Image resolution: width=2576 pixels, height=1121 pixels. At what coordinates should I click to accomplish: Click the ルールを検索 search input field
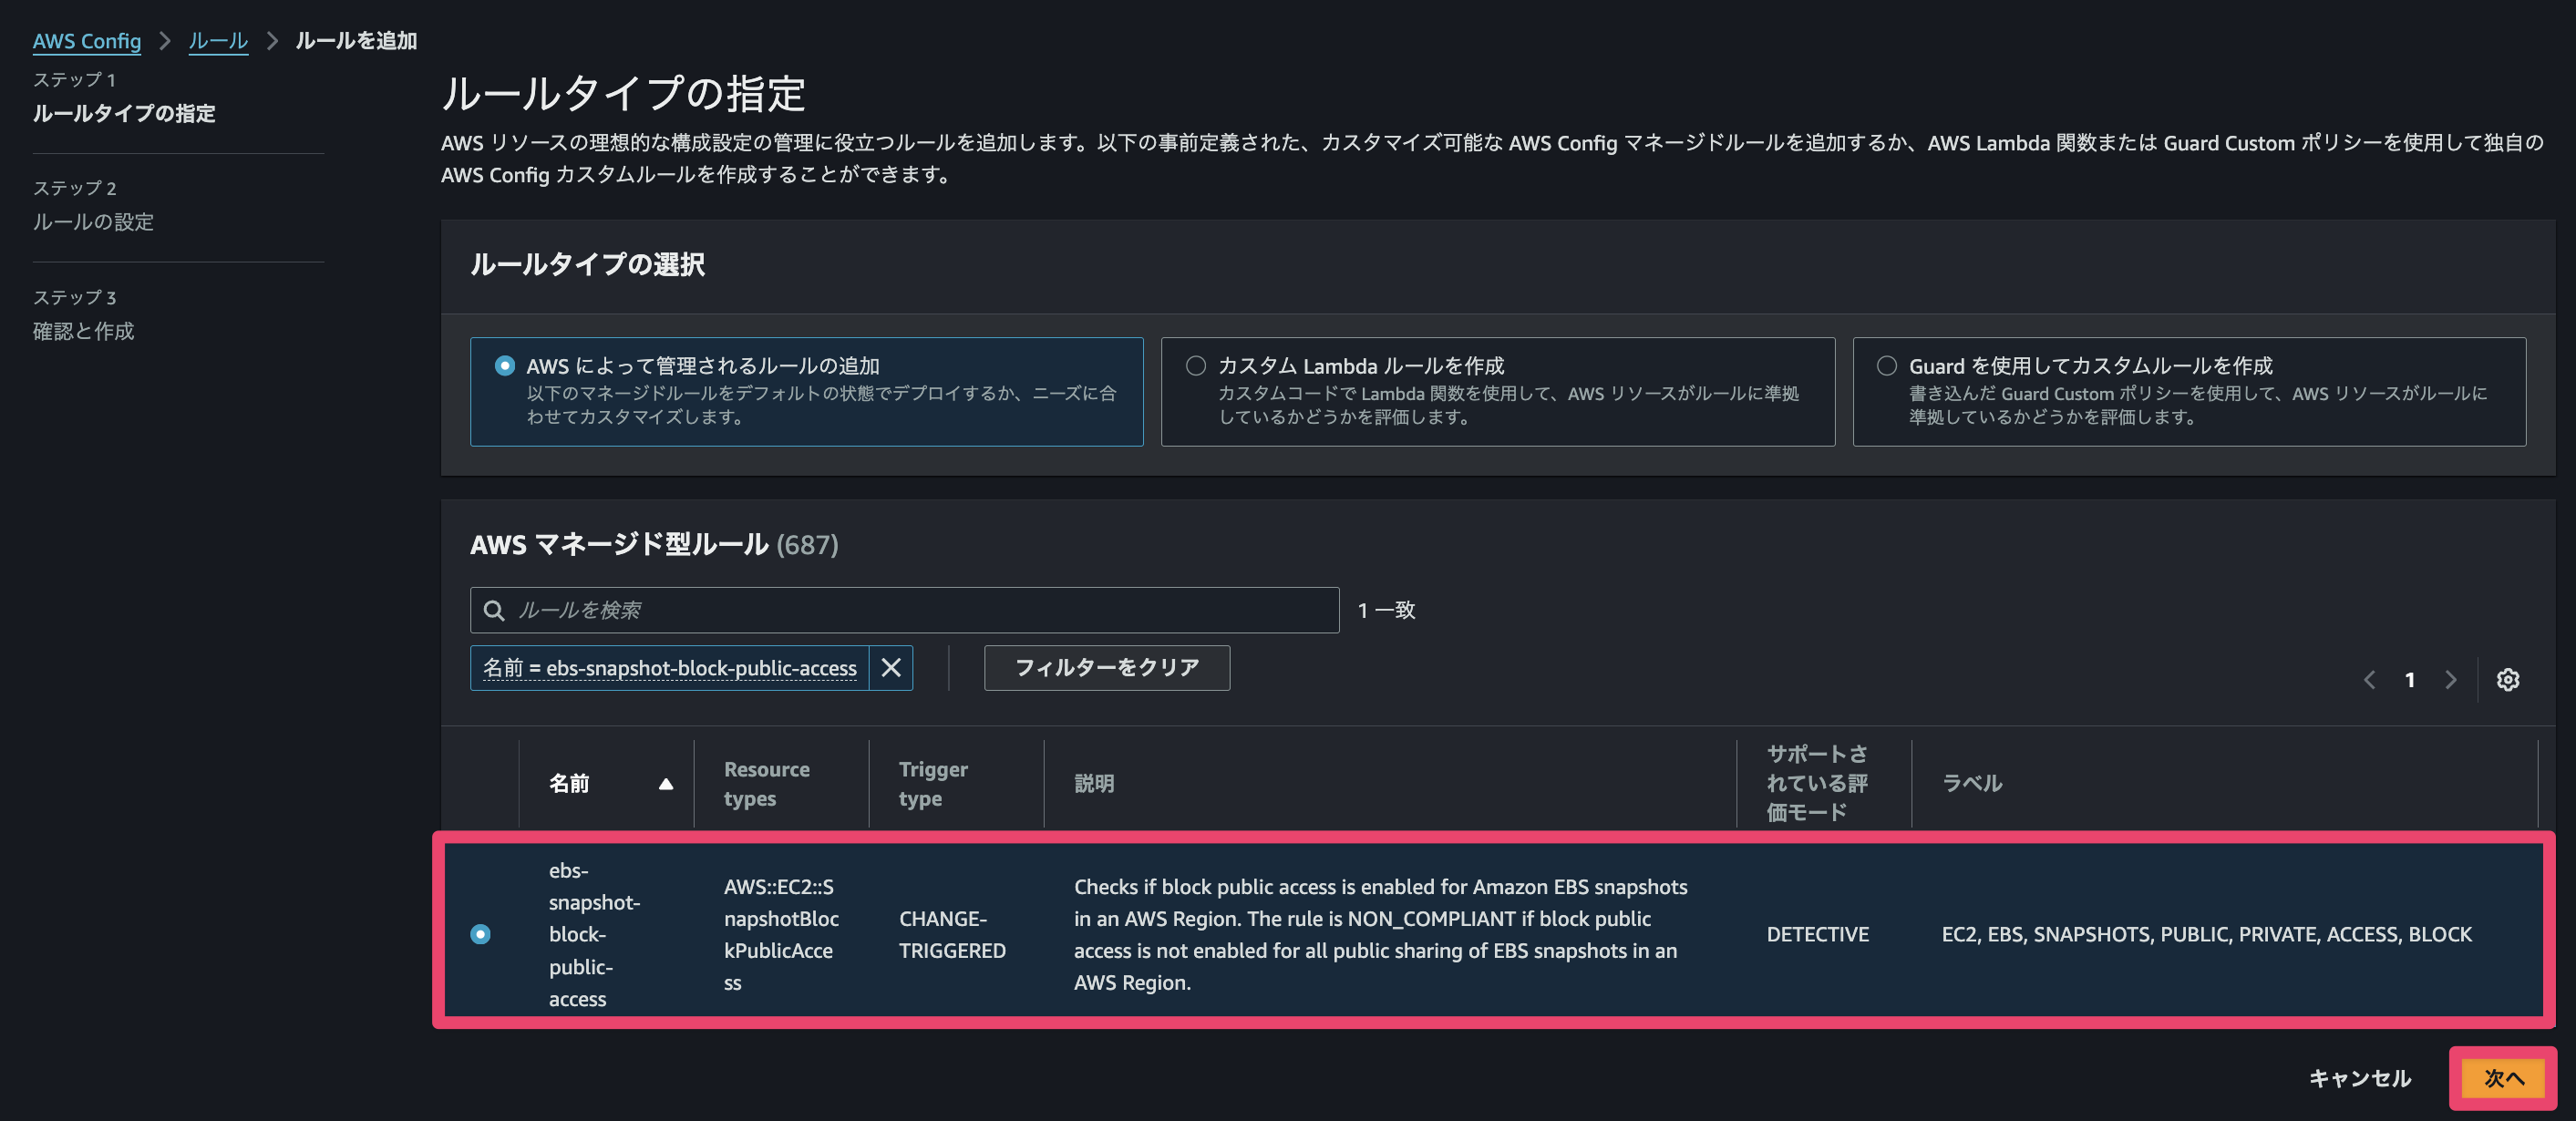point(900,609)
